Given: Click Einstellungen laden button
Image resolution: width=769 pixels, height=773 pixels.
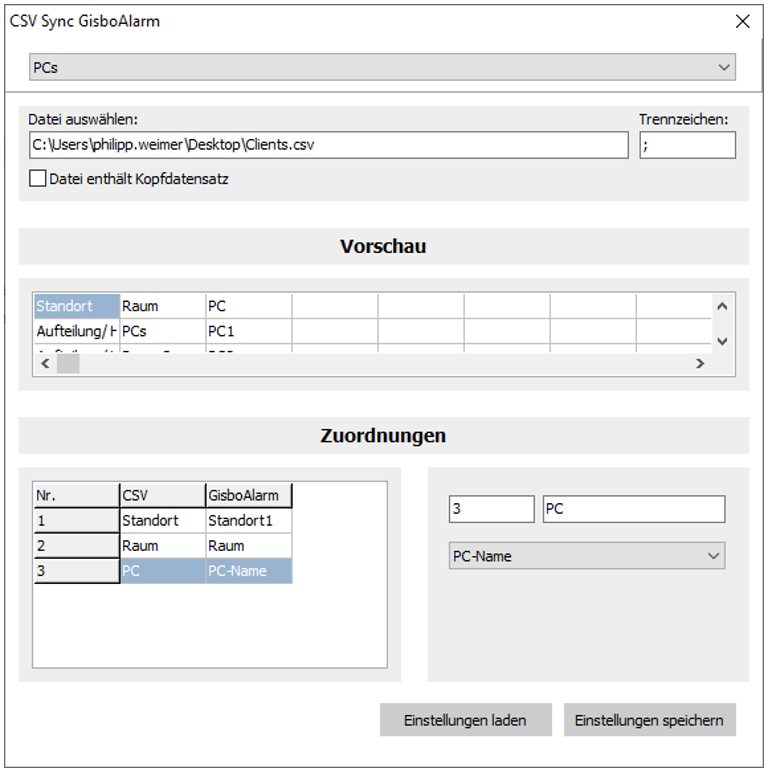Looking at the screenshot, I should 465,720.
